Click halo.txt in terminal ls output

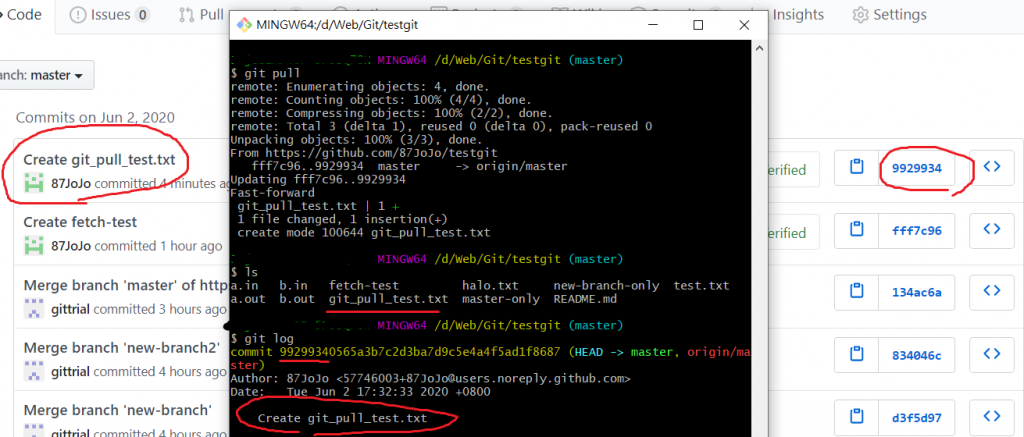(490, 285)
